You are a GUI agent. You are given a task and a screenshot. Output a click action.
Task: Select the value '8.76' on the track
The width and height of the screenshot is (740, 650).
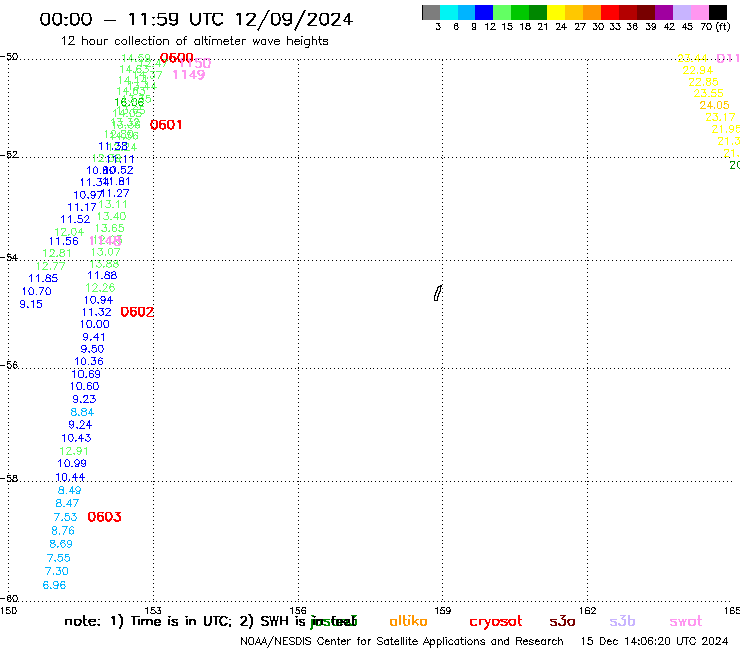point(63,531)
